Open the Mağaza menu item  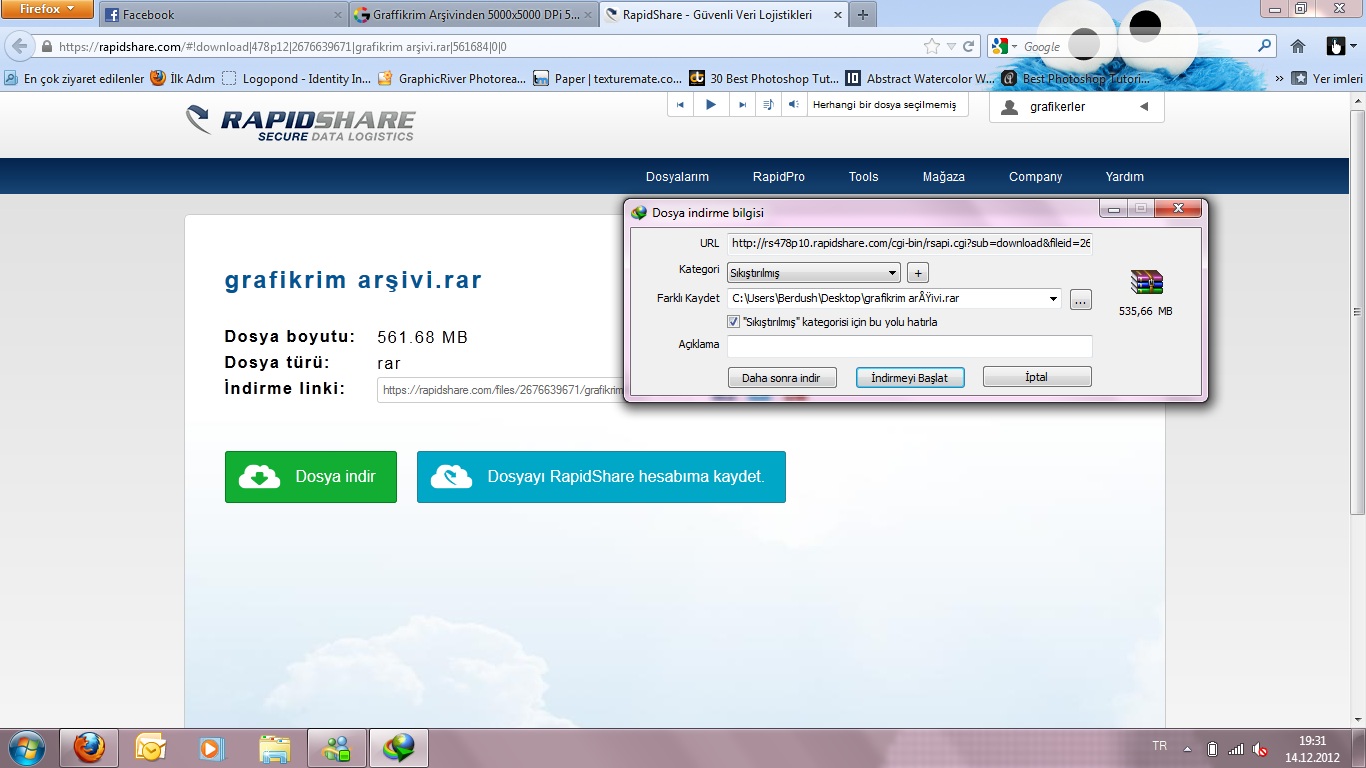[944, 177]
